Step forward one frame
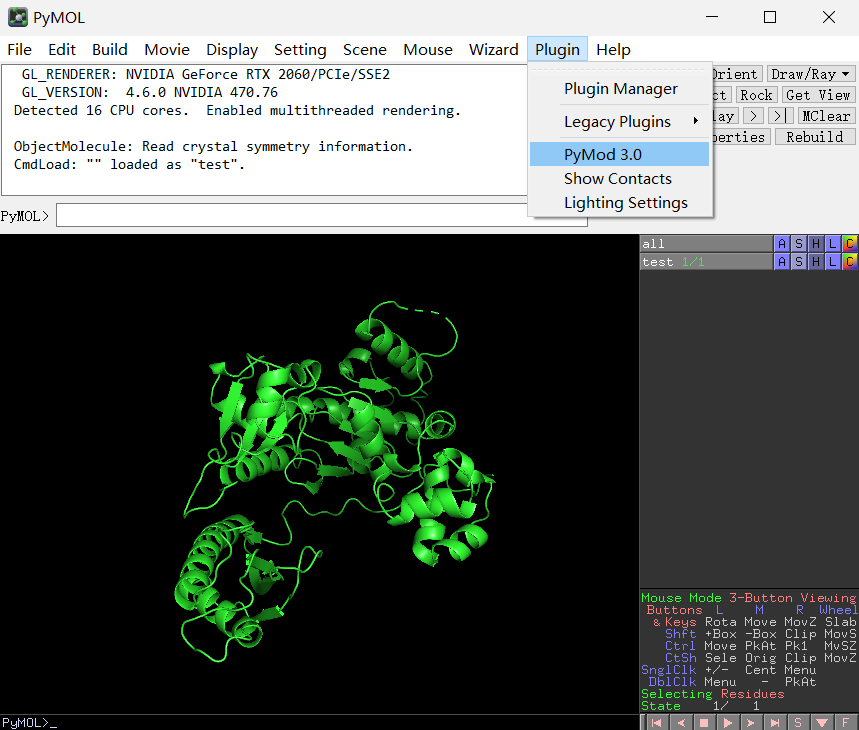This screenshot has width=859, height=730. pyautogui.click(x=751, y=723)
